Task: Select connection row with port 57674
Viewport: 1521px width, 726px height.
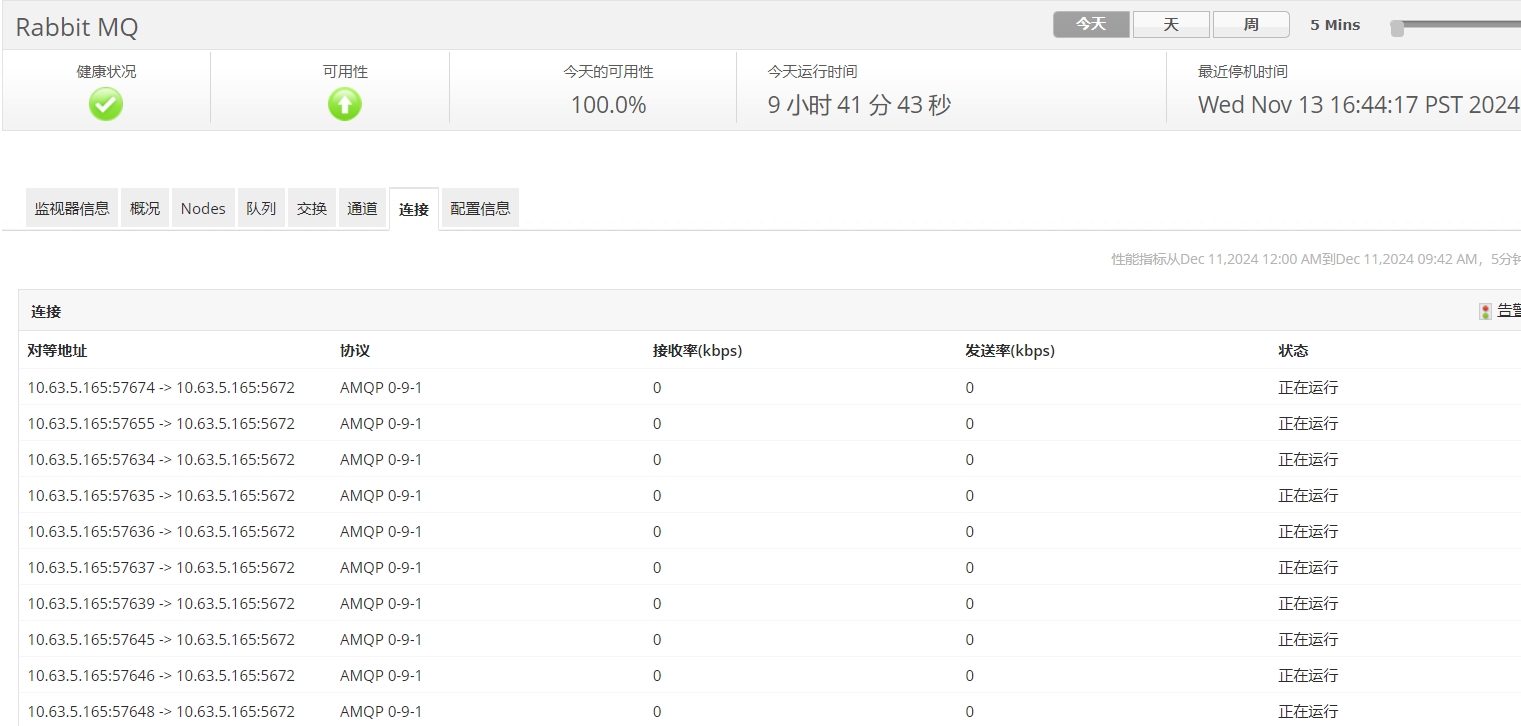Action: tap(770, 387)
